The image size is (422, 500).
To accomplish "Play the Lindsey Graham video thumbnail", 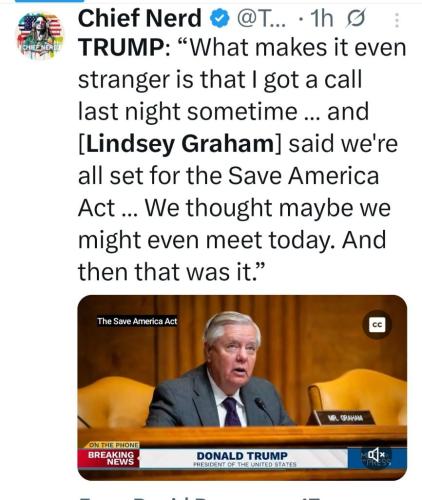I will [242, 387].
